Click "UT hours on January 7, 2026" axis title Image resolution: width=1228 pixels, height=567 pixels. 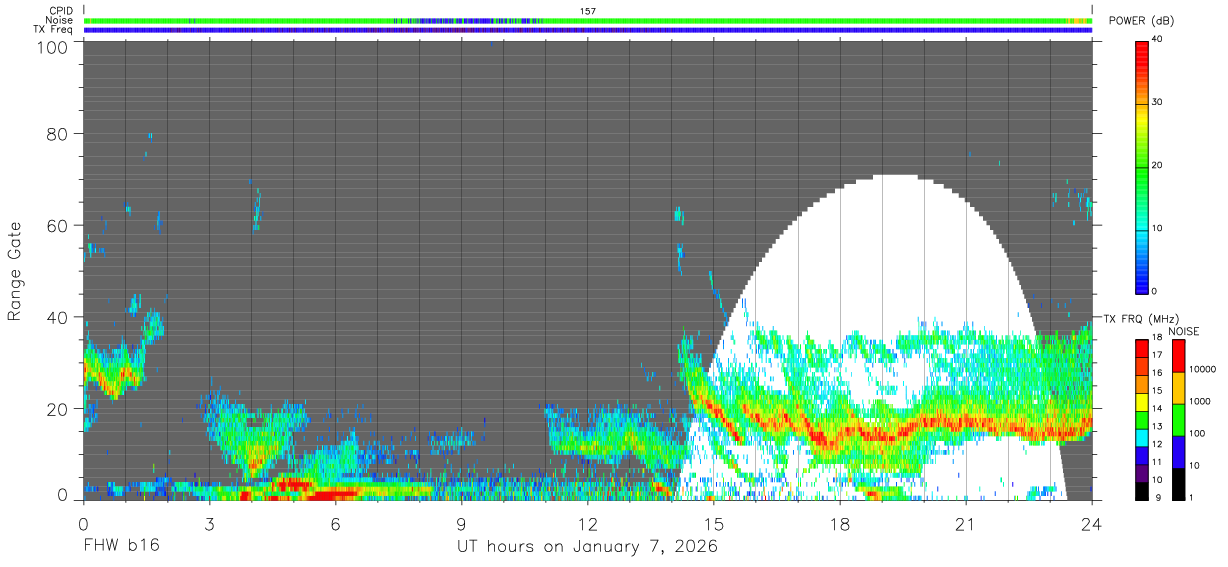pyautogui.click(x=587, y=547)
